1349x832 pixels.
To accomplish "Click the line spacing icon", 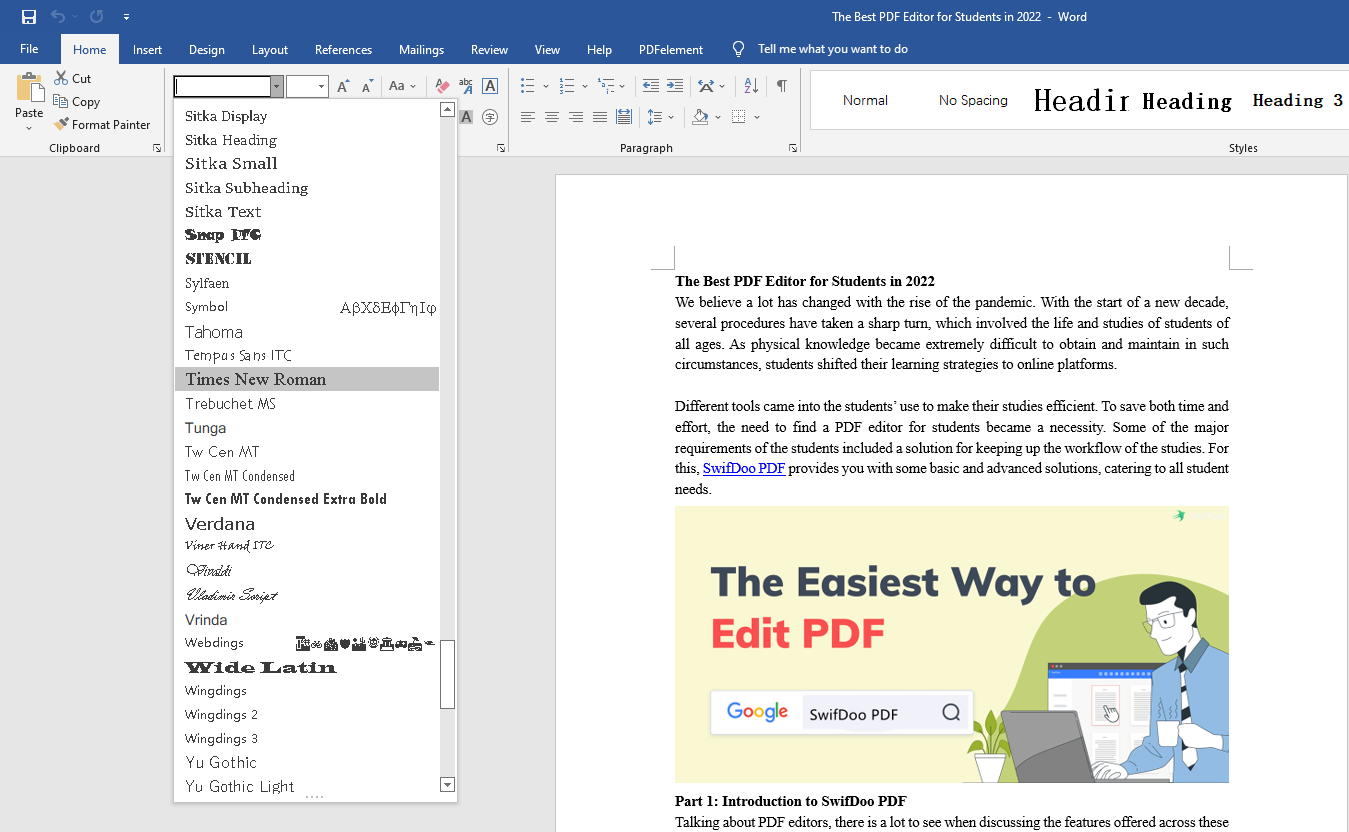I will click(655, 117).
